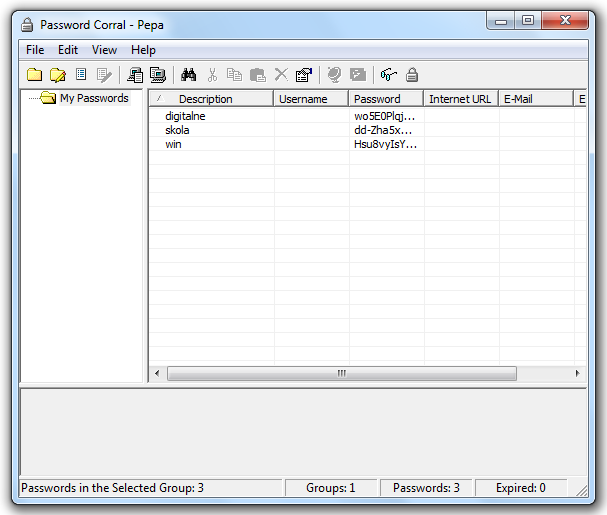Click the dual-monitor computer toolbar icon
The height and width of the screenshot is (515, 607).
pyautogui.click(x=158, y=75)
